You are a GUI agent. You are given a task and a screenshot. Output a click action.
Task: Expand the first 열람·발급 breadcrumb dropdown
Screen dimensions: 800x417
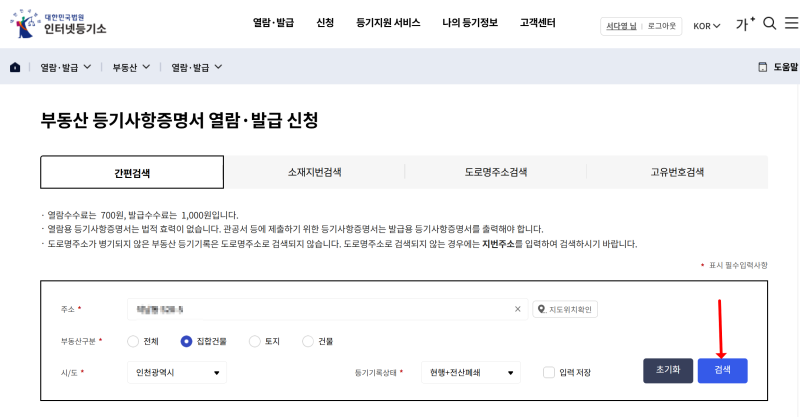point(66,67)
